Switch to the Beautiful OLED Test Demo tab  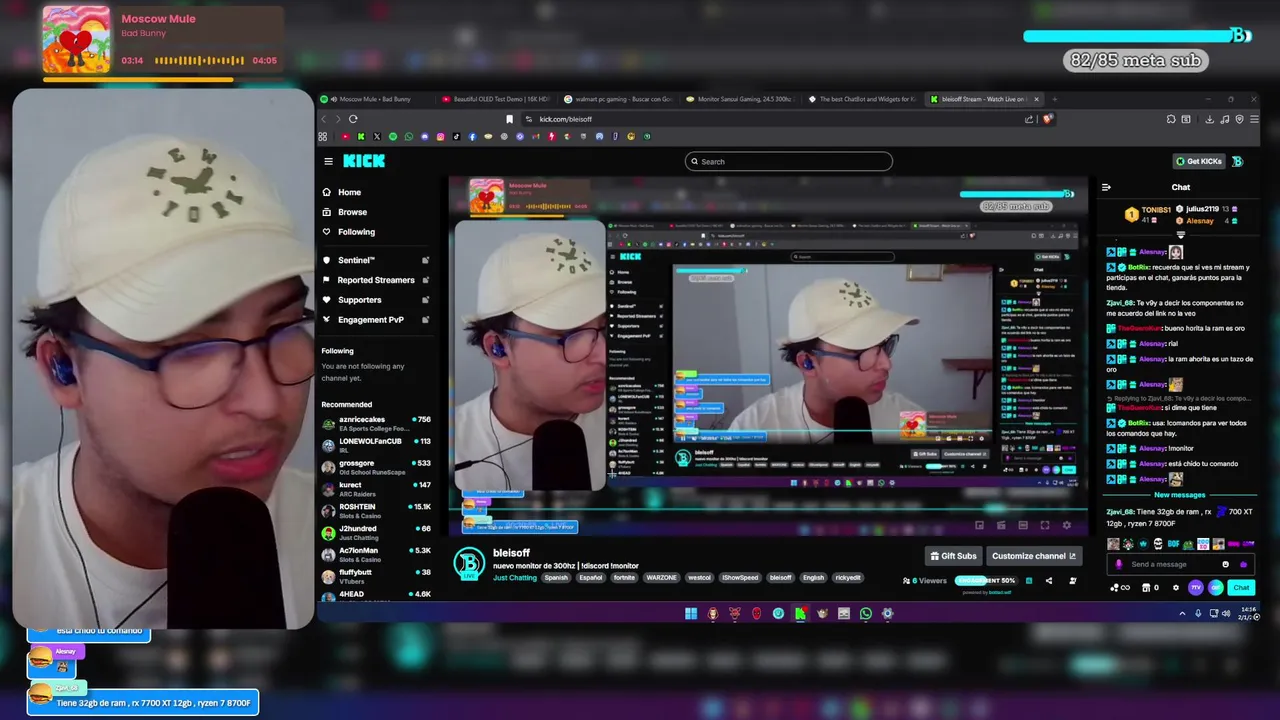tap(496, 99)
